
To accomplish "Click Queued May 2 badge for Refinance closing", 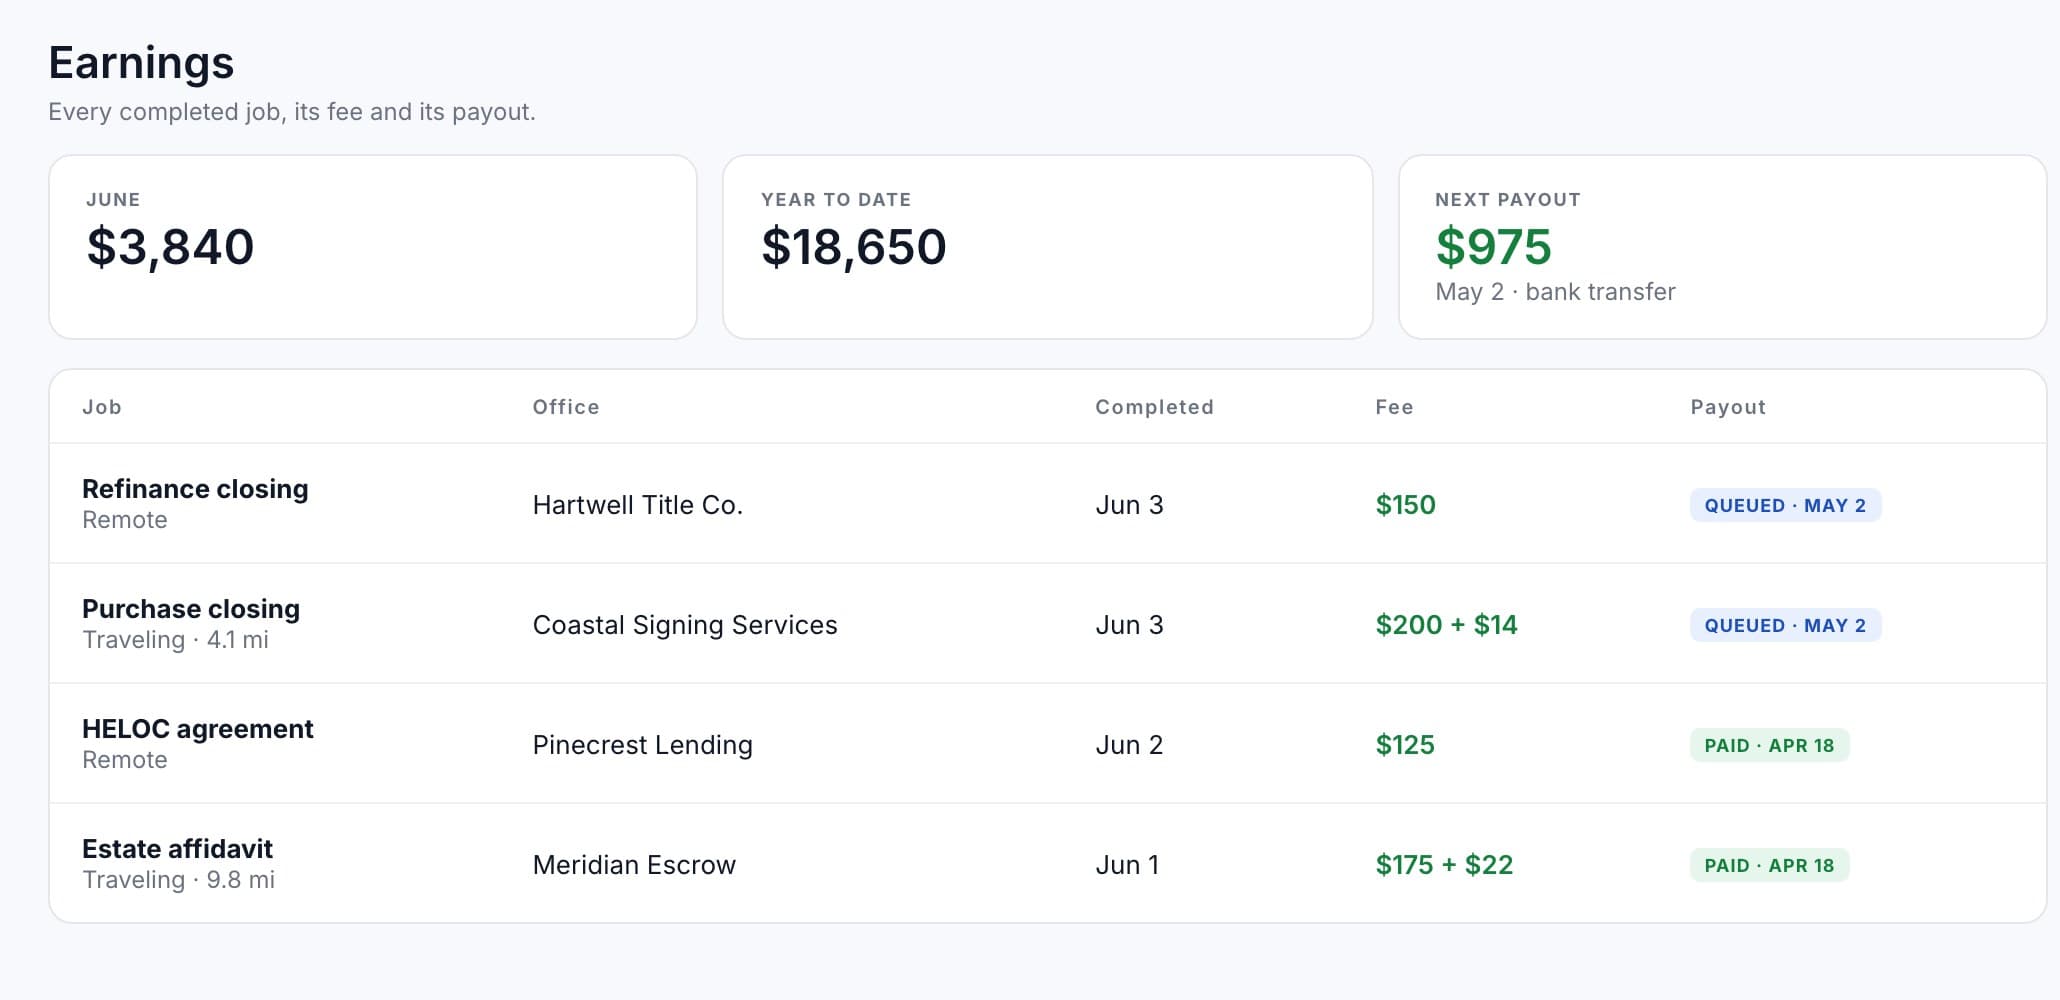I will [1785, 505].
